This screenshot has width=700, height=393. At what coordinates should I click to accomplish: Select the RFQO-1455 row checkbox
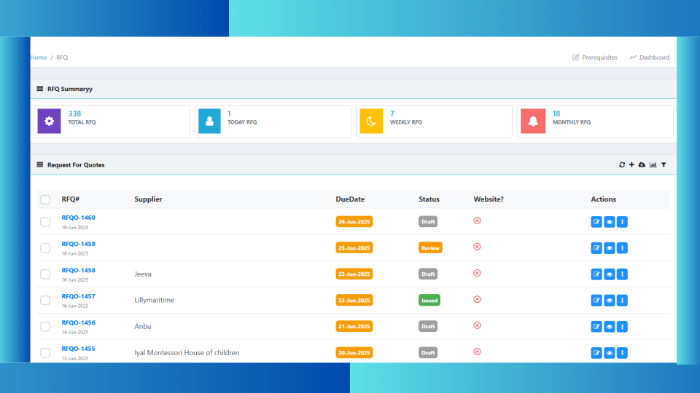click(45, 353)
